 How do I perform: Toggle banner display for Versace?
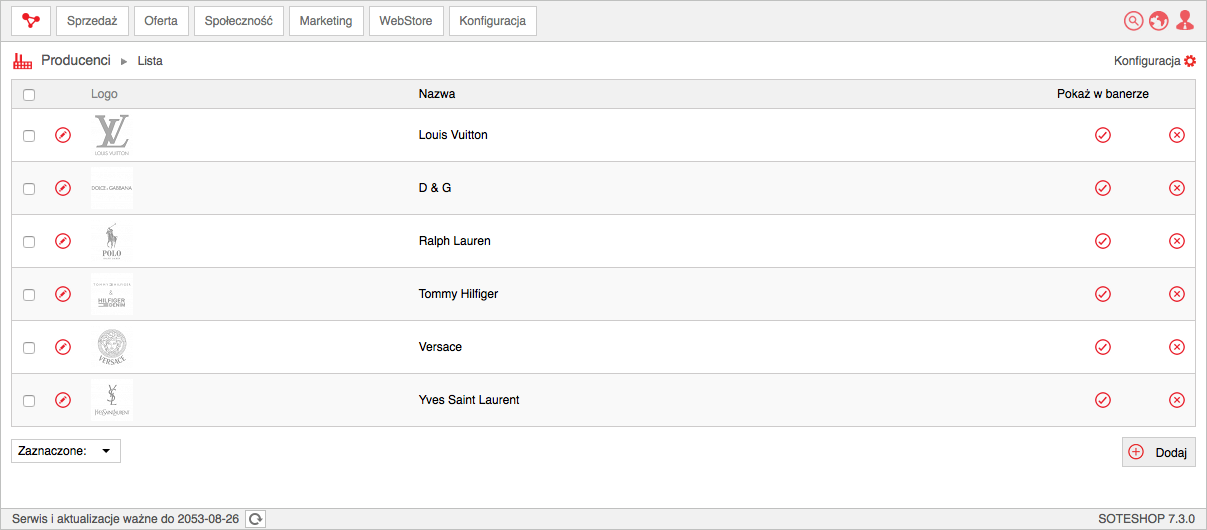point(1103,347)
